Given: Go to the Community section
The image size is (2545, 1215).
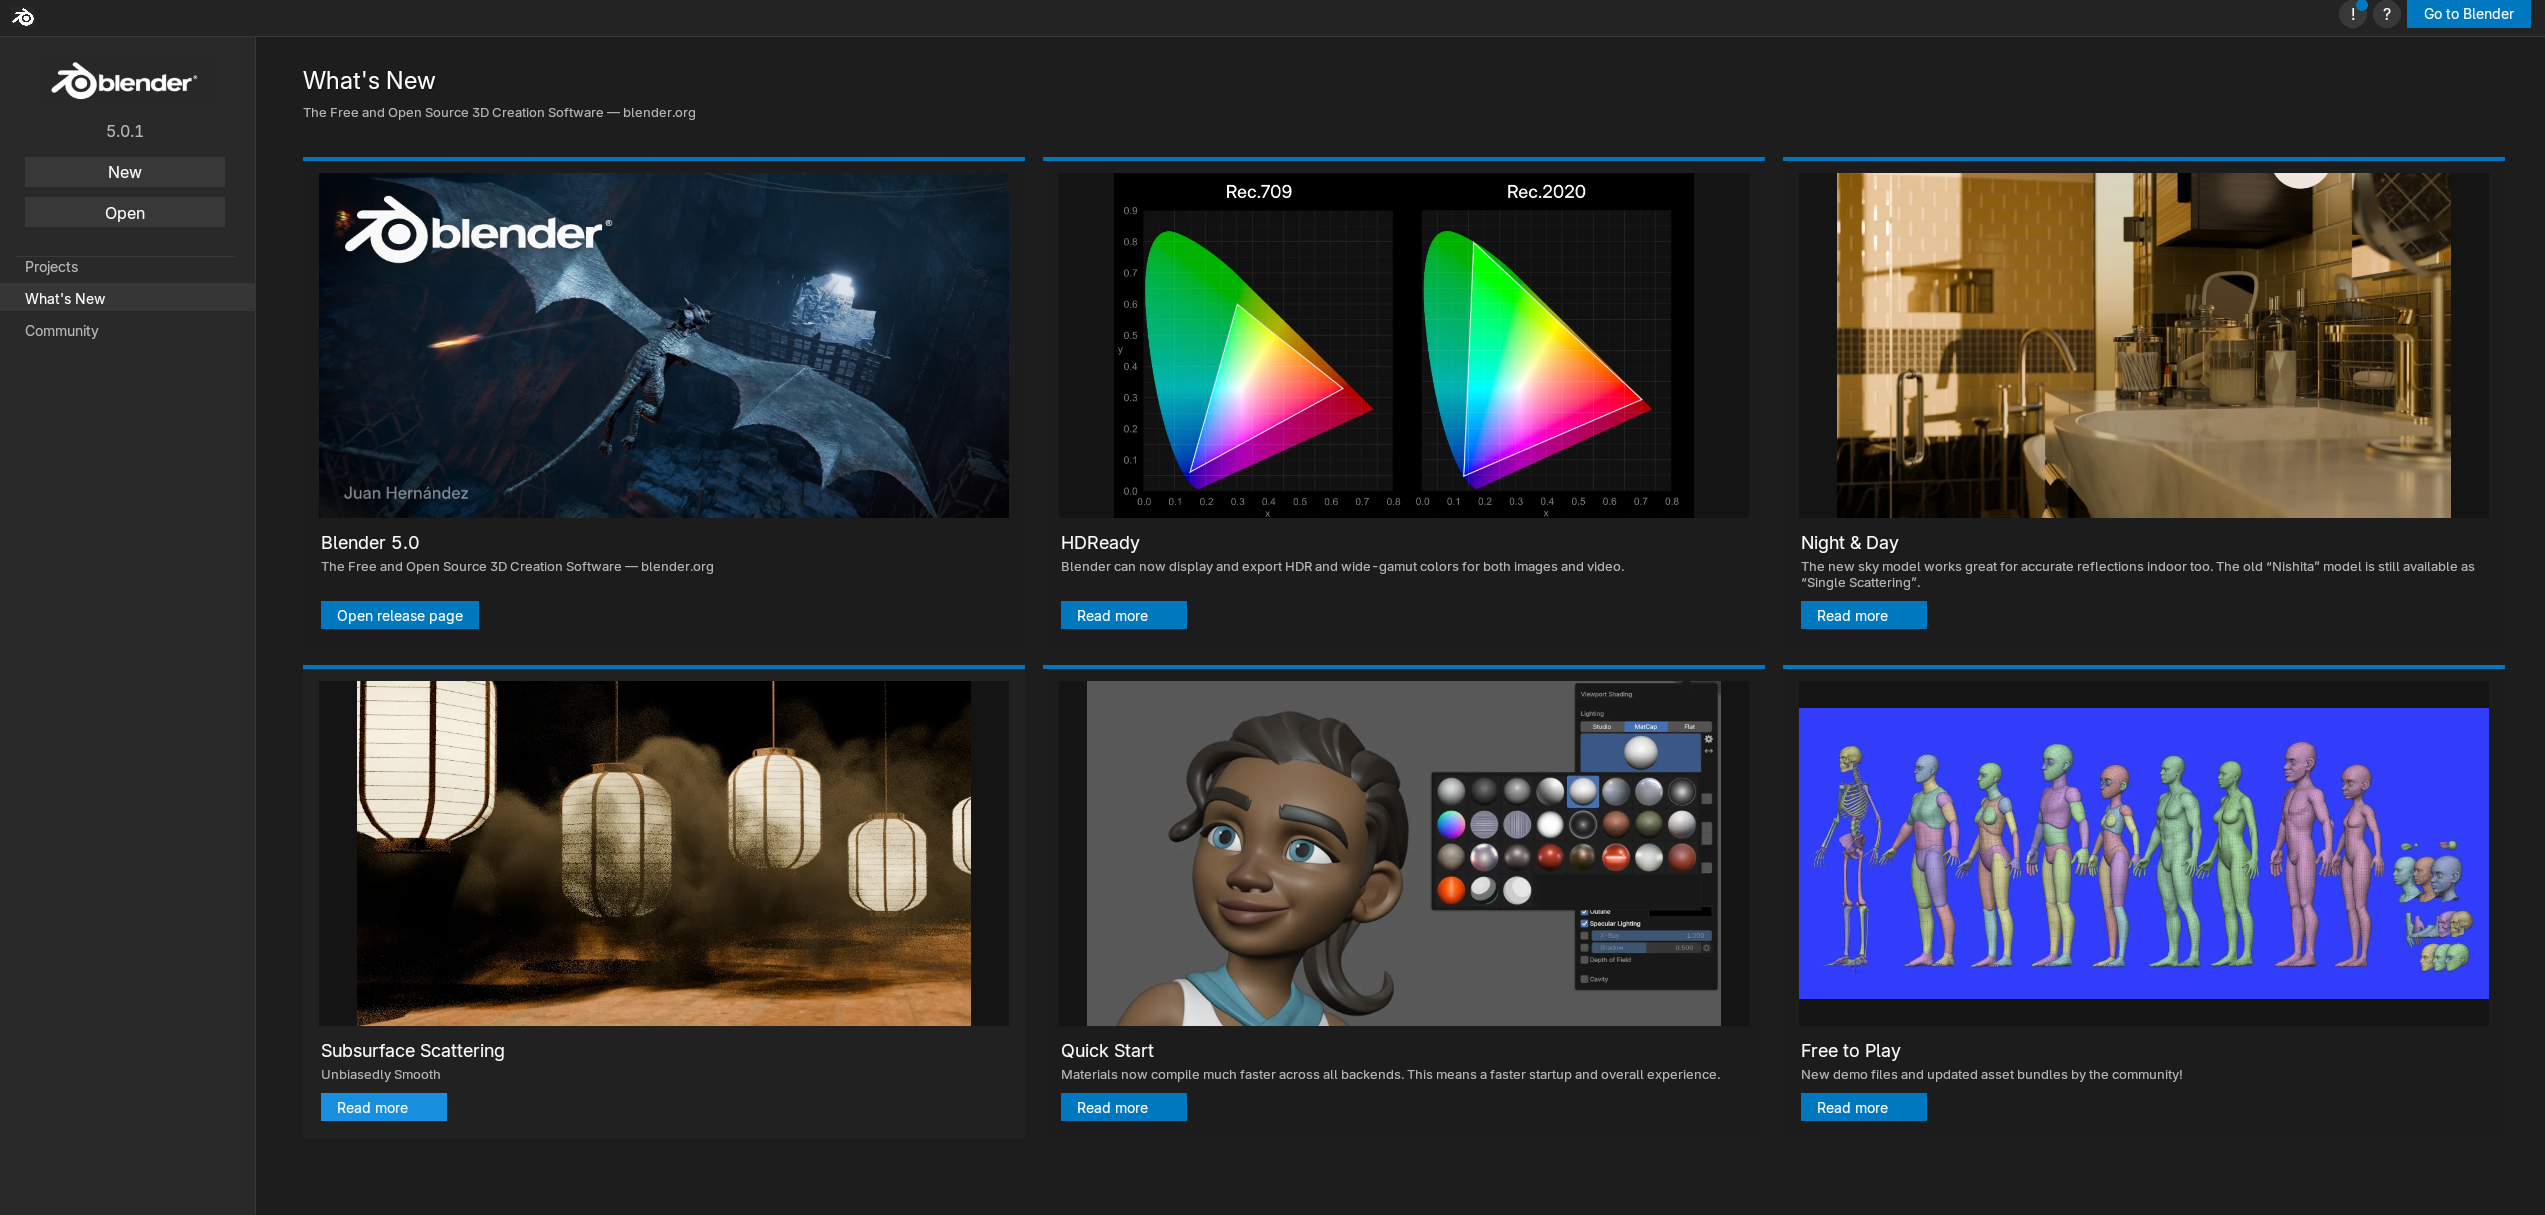Looking at the screenshot, I should point(61,331).
